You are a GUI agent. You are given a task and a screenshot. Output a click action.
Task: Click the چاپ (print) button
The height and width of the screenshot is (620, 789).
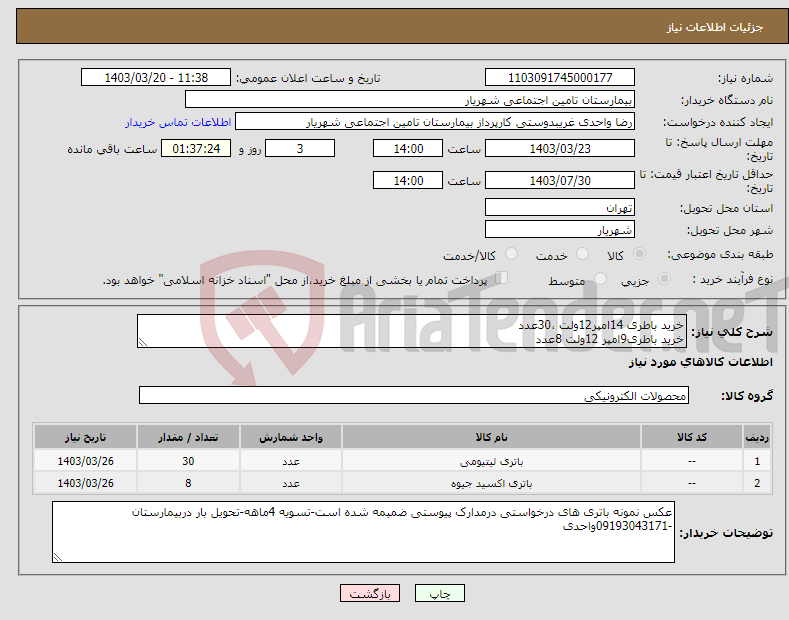(x=439, y=593)
